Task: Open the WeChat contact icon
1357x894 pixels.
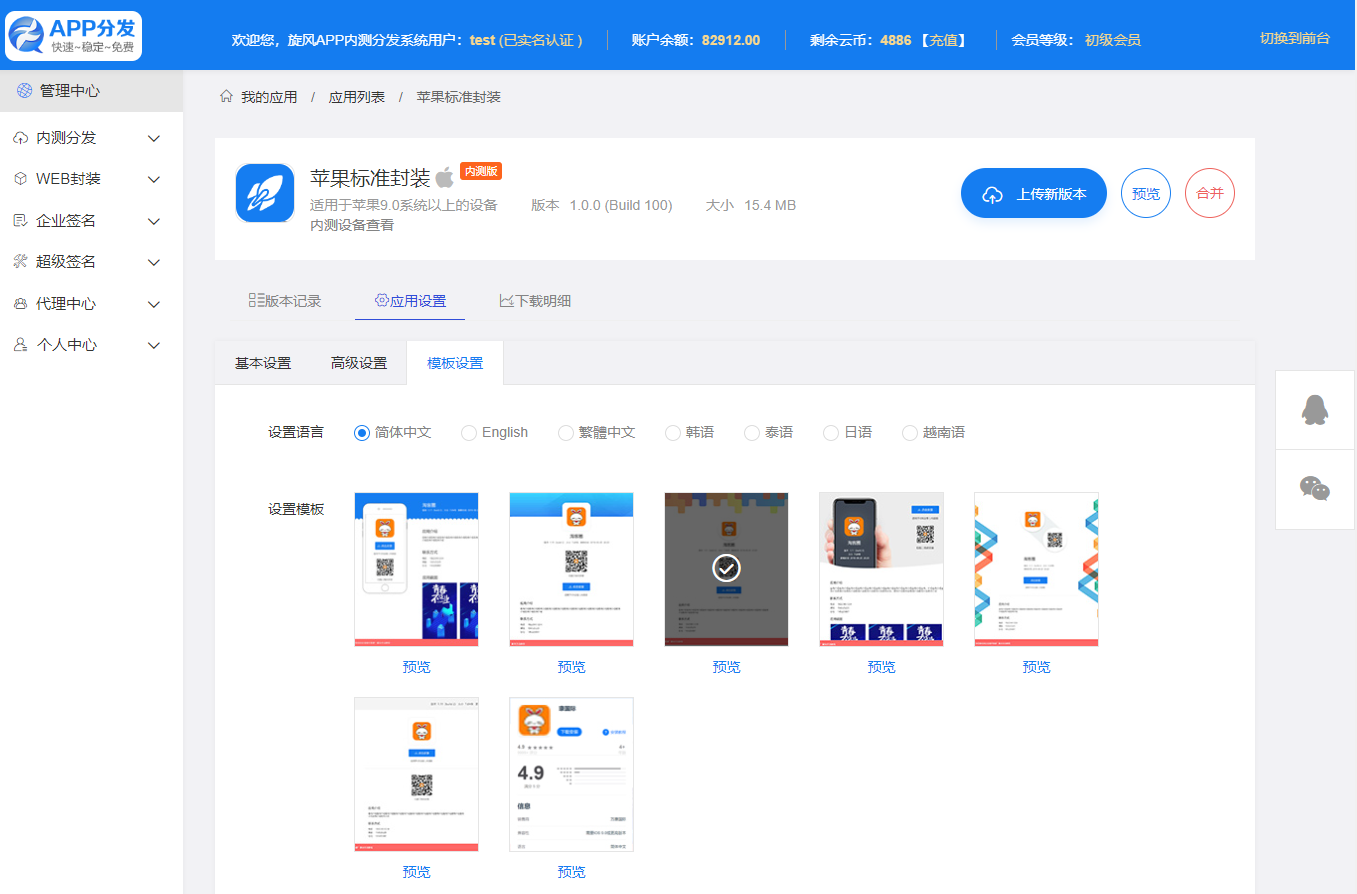Action: pyautogui.click(x=1315, y=488)
